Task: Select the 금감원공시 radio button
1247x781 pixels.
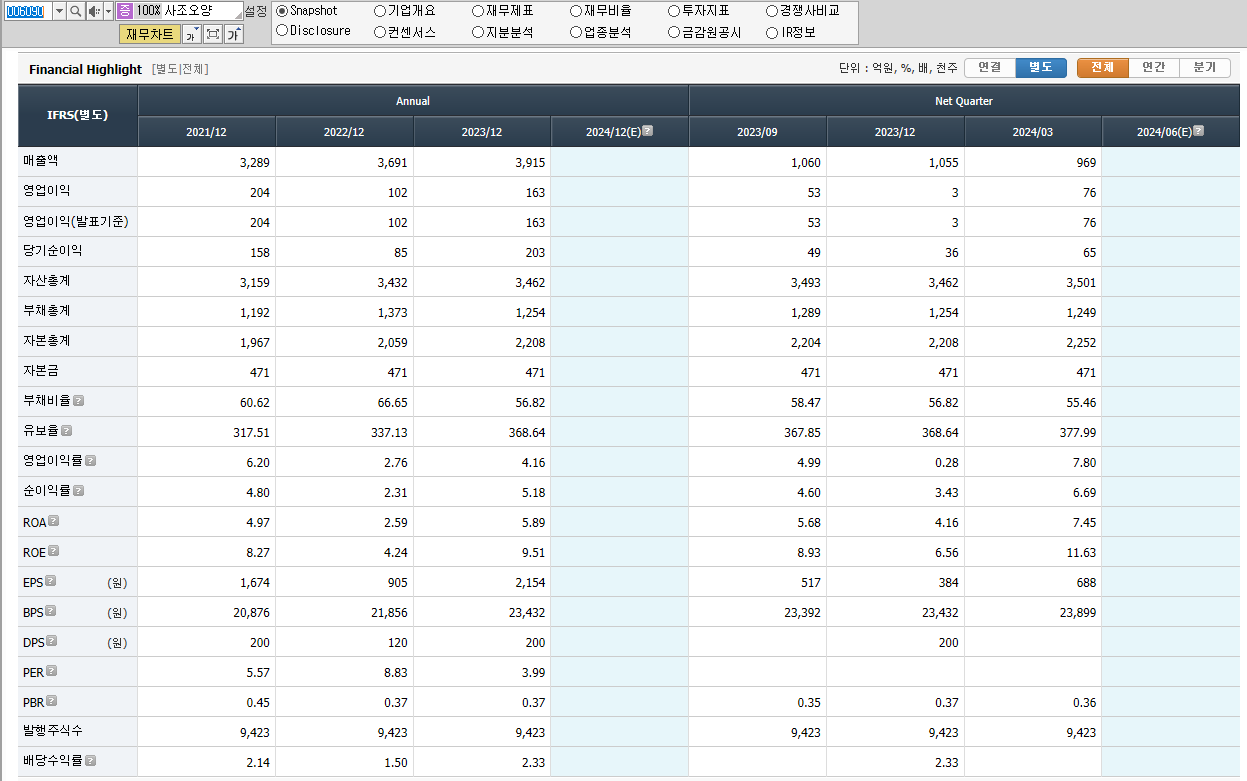Action: pos(674,32)
